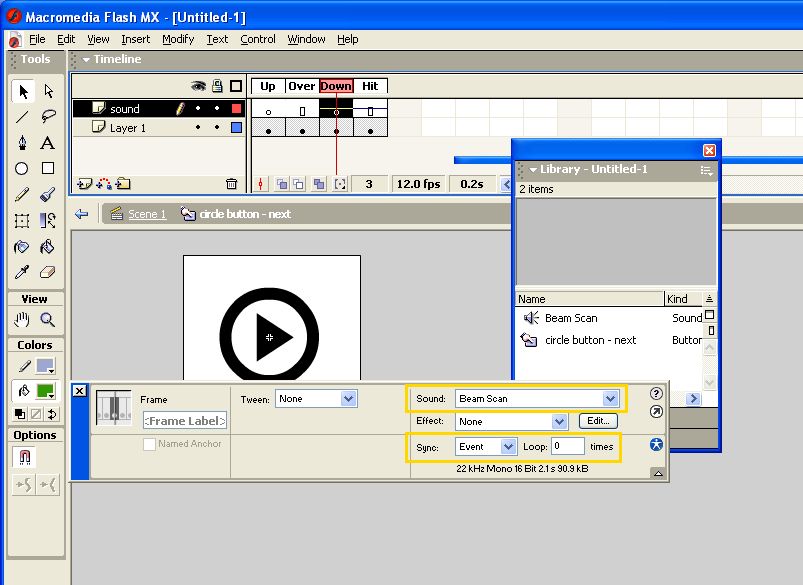Toggle Onion Skin Outlines button
This screenshot has height=585, width=803.
(x=299, y=184)
